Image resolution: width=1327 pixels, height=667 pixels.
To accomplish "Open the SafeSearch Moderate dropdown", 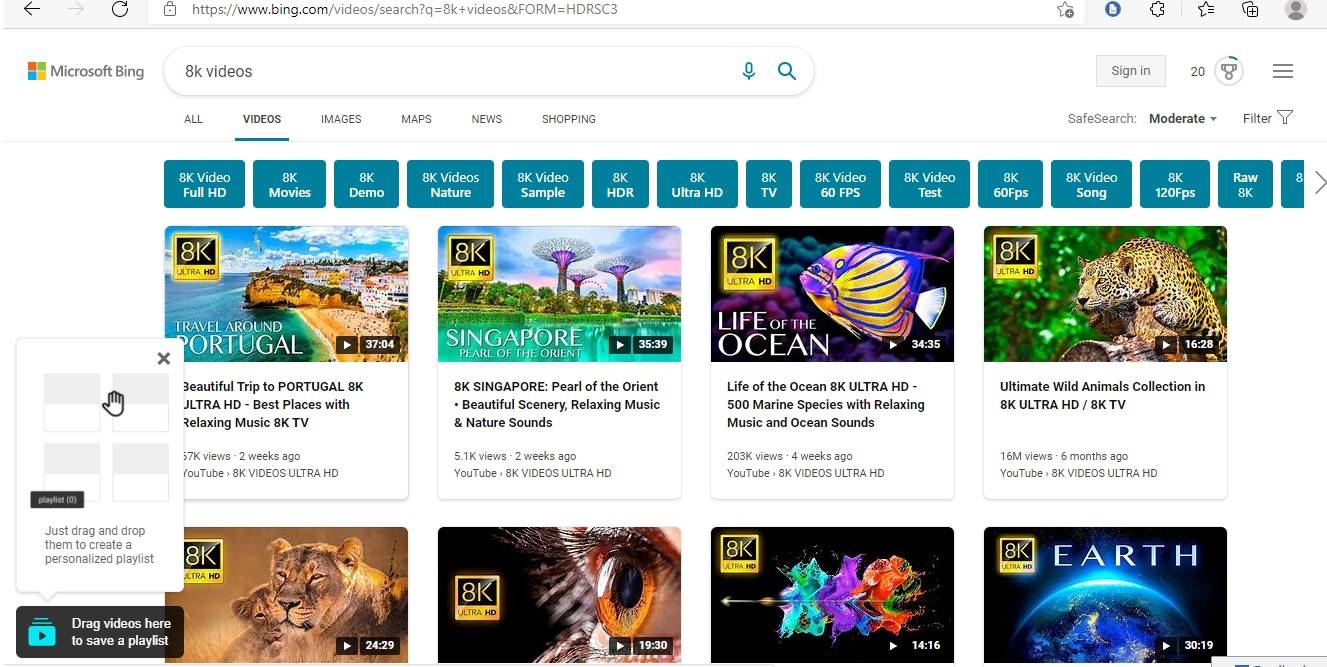I will pyautogui.click(x=1181, y=118).
